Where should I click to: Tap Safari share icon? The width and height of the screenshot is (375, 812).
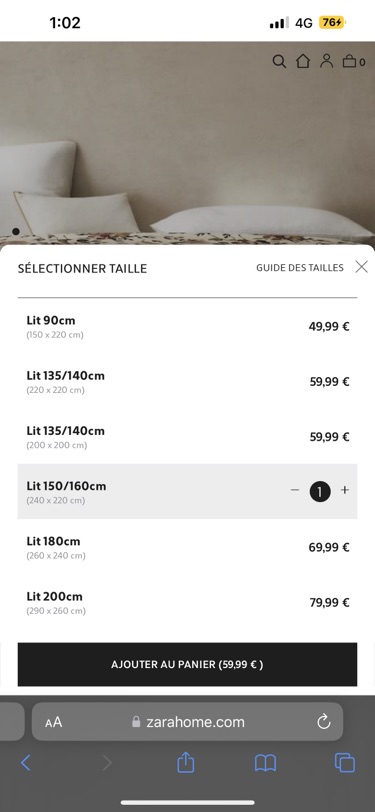tap(185, 762)
